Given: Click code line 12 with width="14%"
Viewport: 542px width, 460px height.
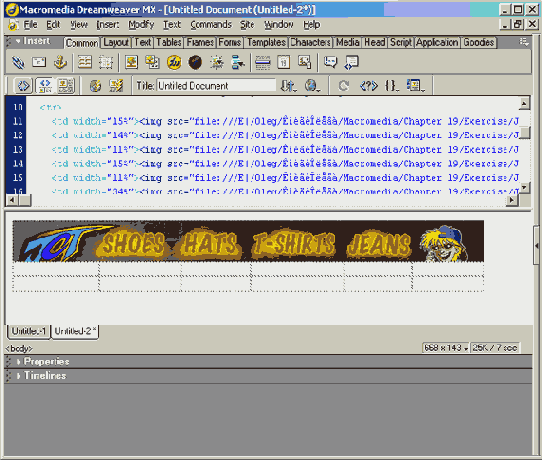Looking at the screenshot, I should point(285,135).
